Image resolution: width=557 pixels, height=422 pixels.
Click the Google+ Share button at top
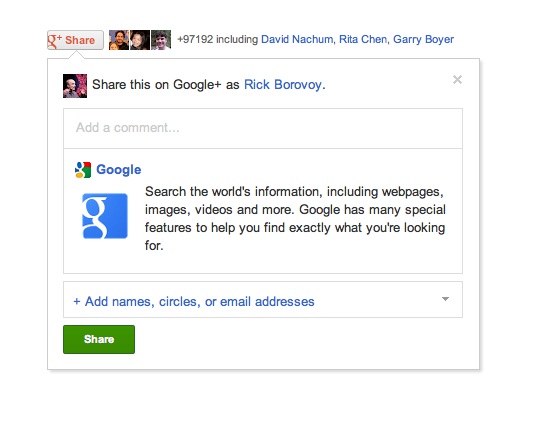[x=75, y=40]
